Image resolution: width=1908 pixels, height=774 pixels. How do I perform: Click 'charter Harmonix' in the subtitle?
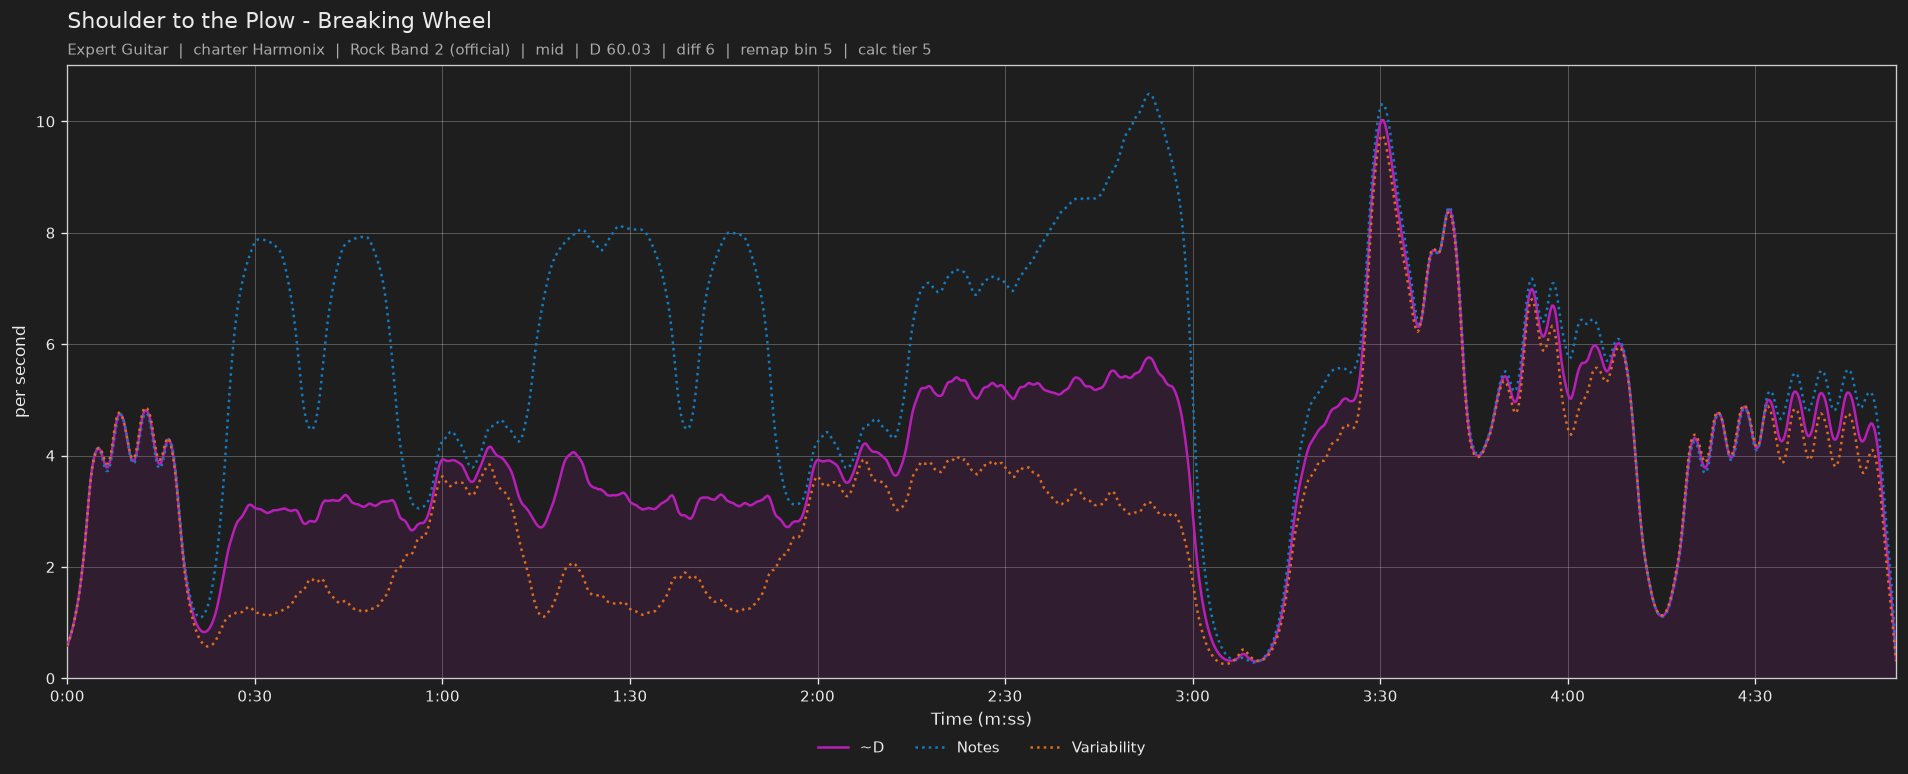pyautogui.click(x=259, y=50)
